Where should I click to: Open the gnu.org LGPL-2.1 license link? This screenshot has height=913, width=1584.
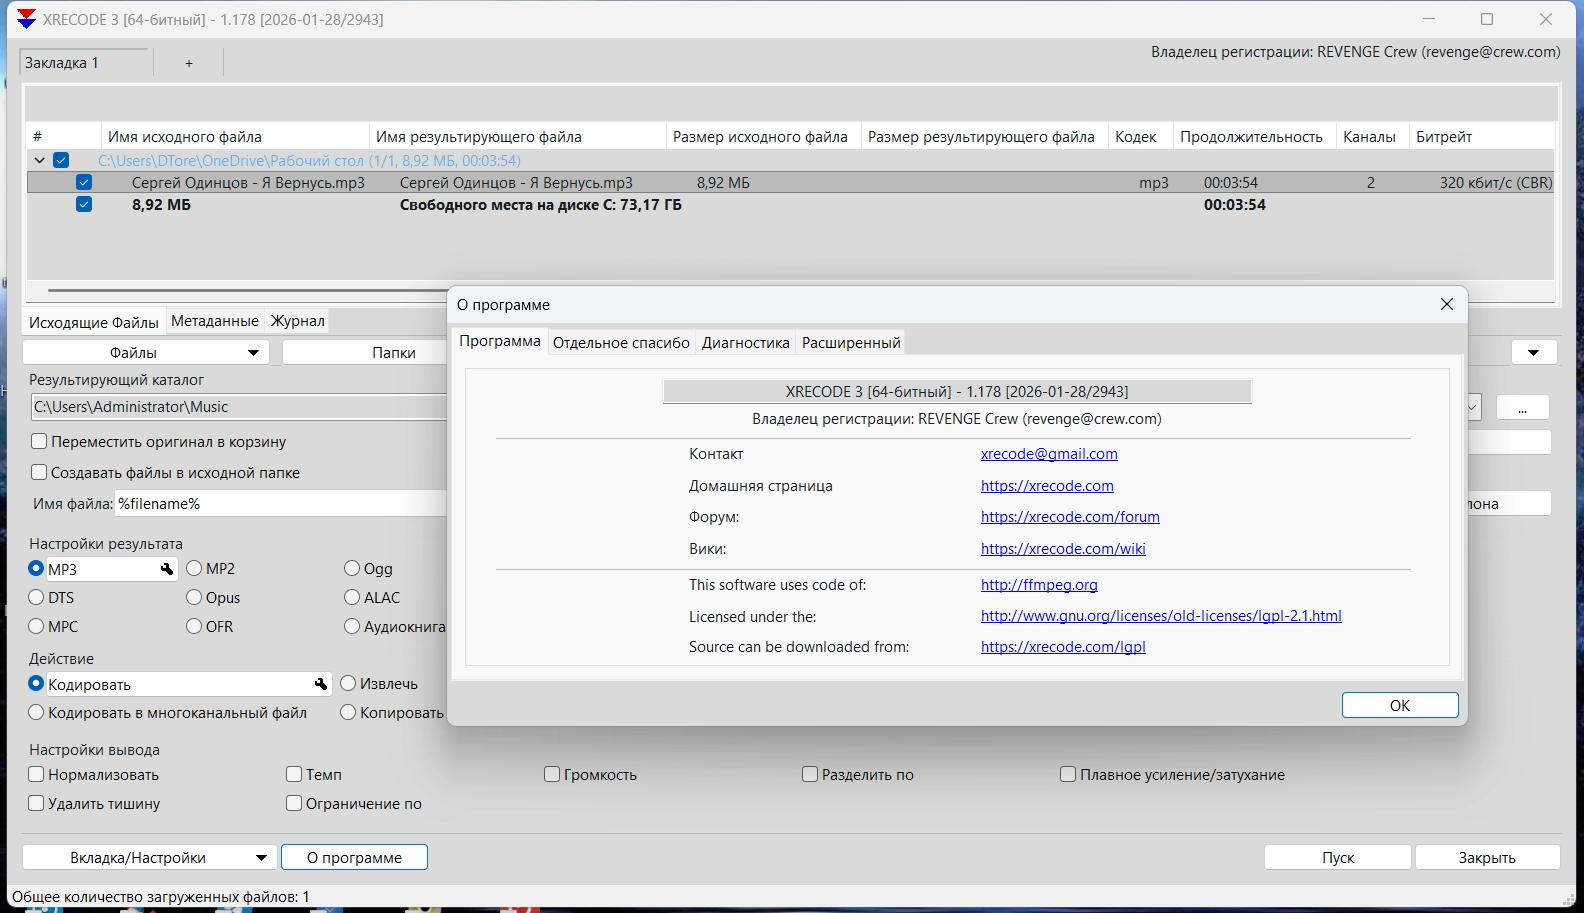click(x=1161, y=616)
